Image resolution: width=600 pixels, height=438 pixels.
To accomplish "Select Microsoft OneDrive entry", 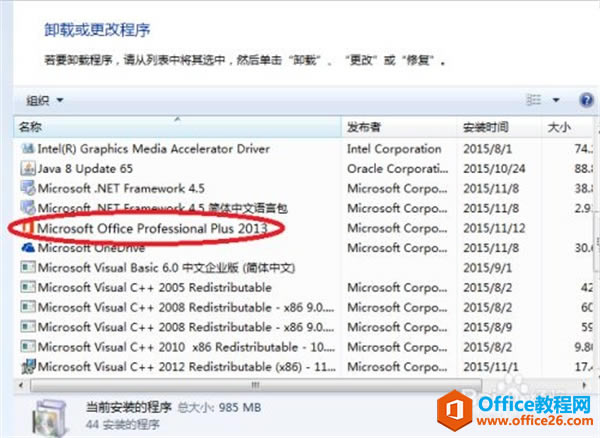I will [x=91, y=248].
